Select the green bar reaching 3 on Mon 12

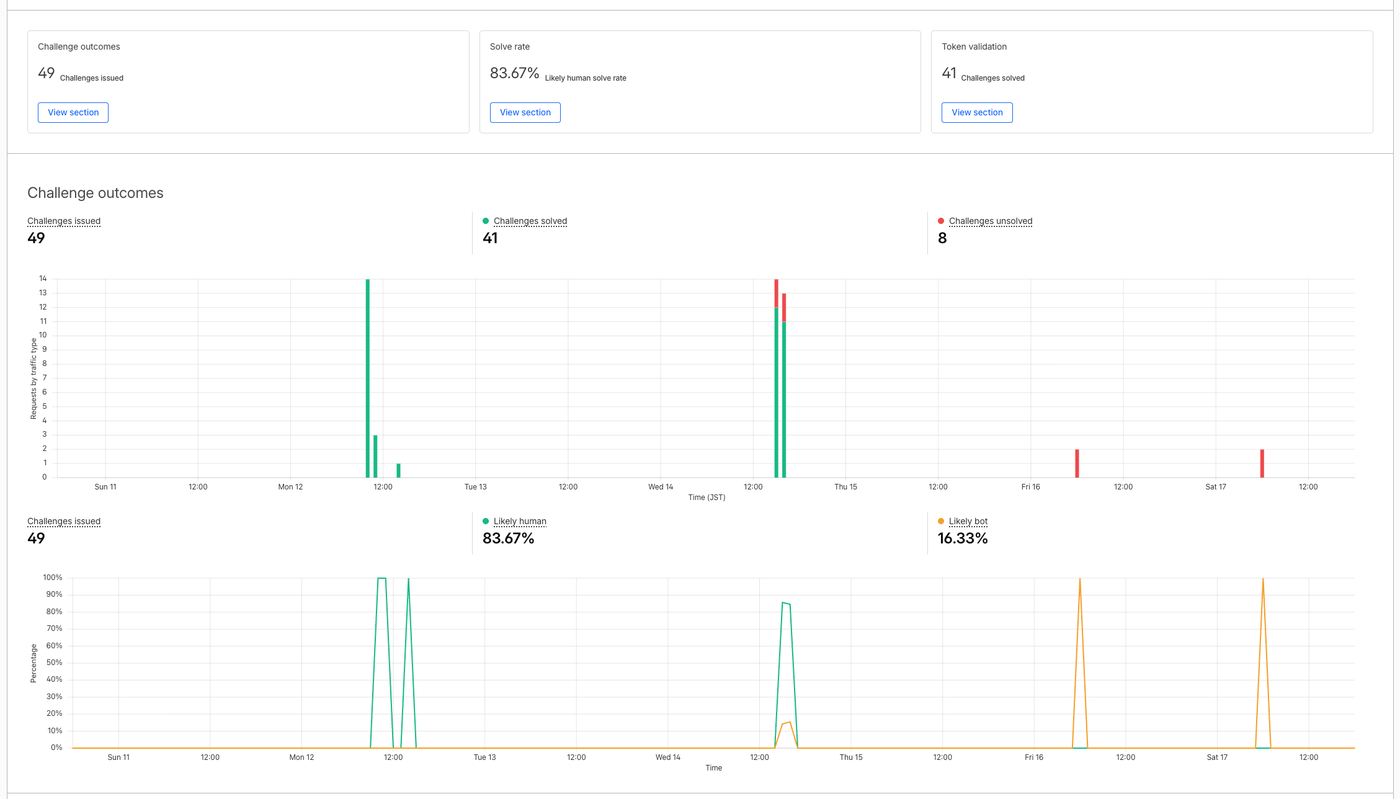click(376, 456)
